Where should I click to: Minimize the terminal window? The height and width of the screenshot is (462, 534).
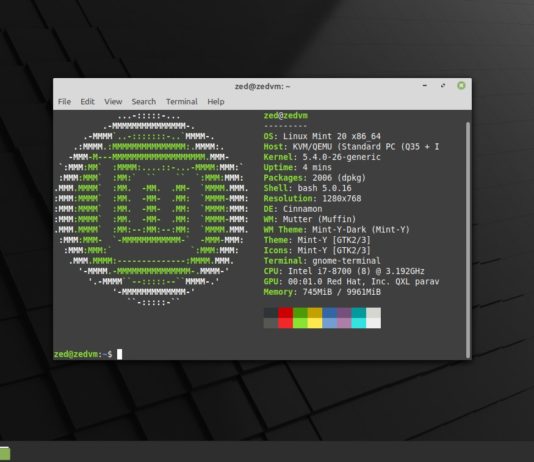pos(425,85)
